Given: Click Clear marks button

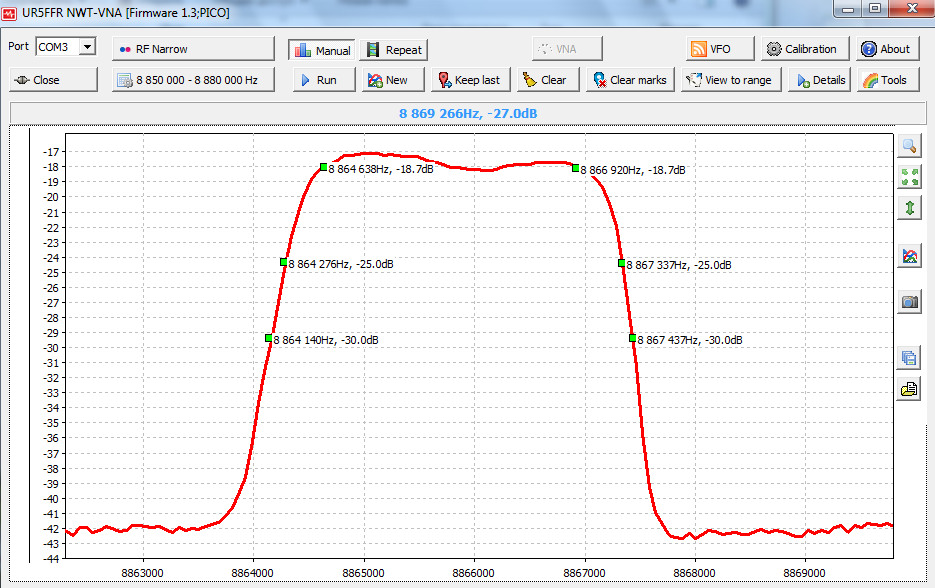Looking at the screenshot, I should (628, 80).
